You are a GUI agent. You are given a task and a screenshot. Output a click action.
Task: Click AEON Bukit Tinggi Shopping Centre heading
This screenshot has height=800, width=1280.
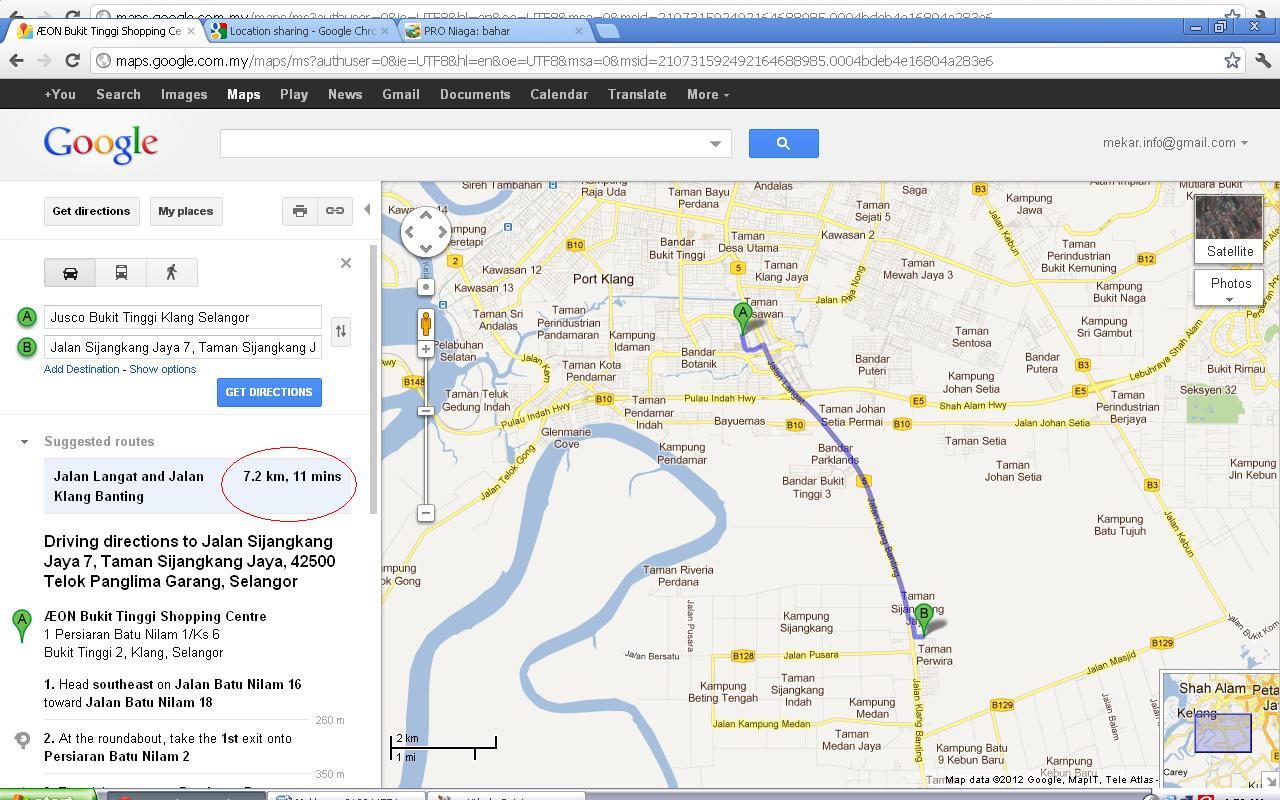click(x=155, y=616)
